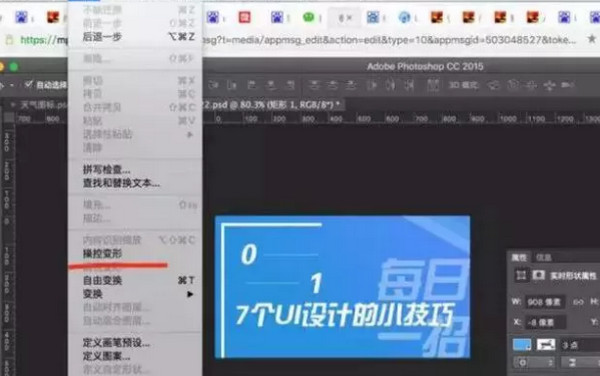Viewport: 600px width, 376px height.
Task: Select 查找和替换文本... menu entry
Action: coord(135,183)
